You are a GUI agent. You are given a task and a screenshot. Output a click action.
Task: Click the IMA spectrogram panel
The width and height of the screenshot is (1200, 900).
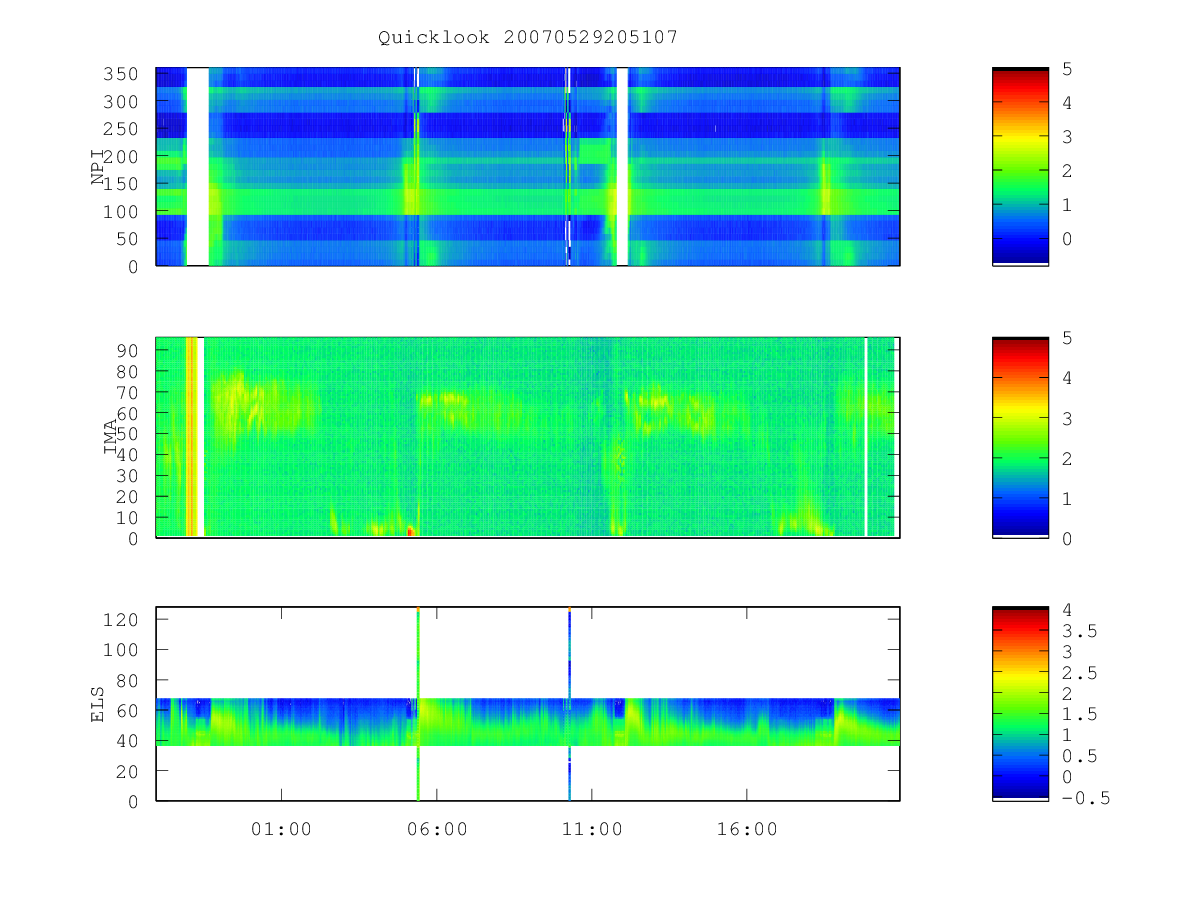pos(528,437)
